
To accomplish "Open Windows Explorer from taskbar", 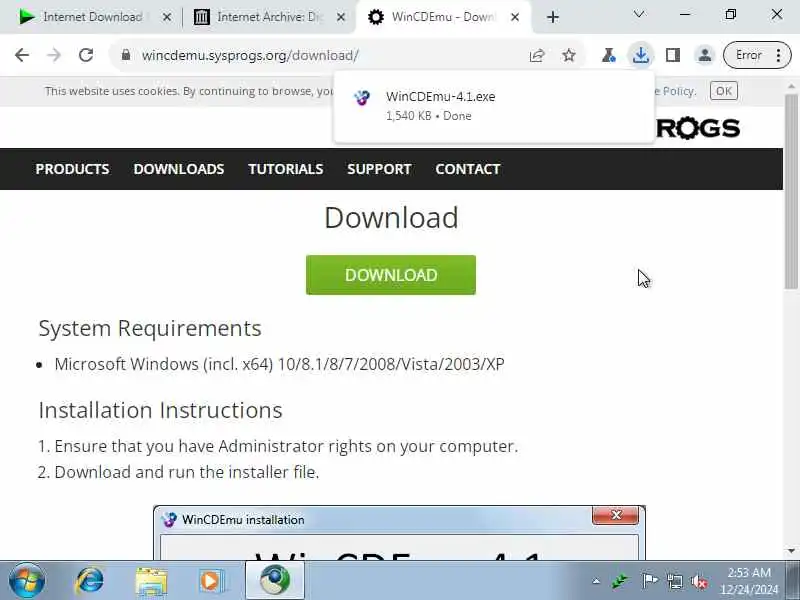I will pyautogui.click(x=152, y=581).
